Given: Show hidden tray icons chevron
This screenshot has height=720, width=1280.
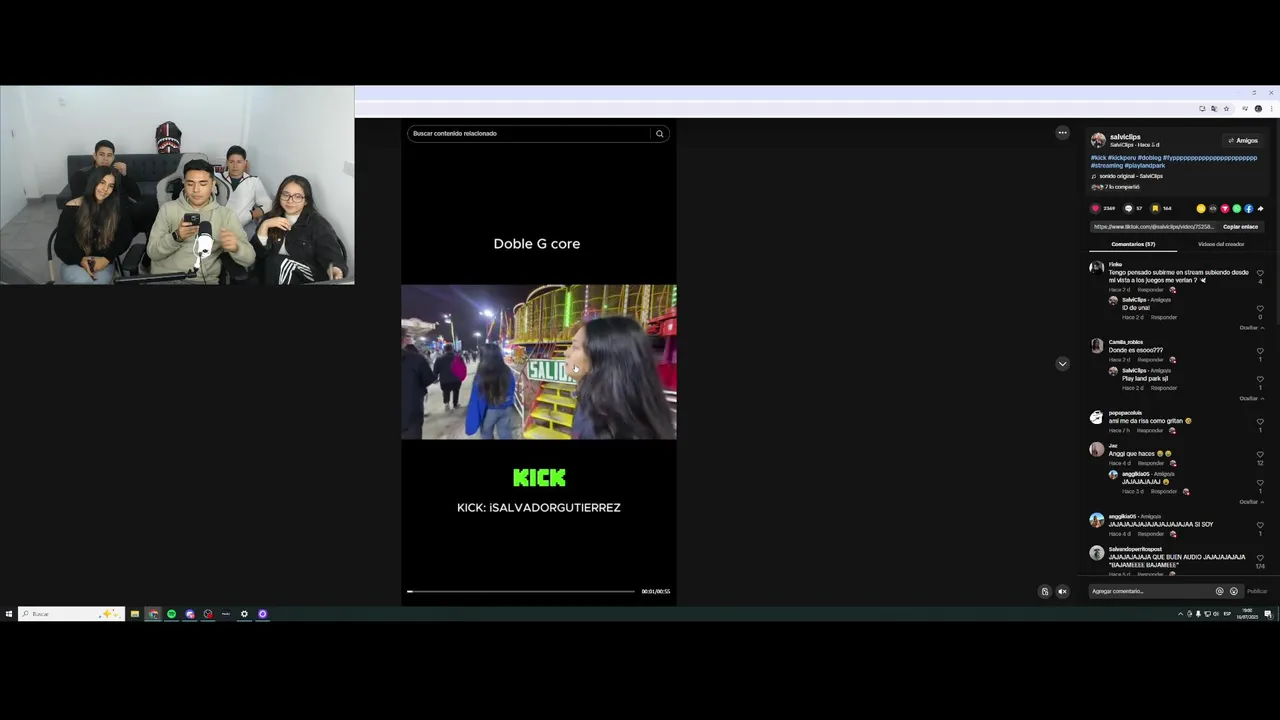Looking at the screenshot, I should (1180, 614).
